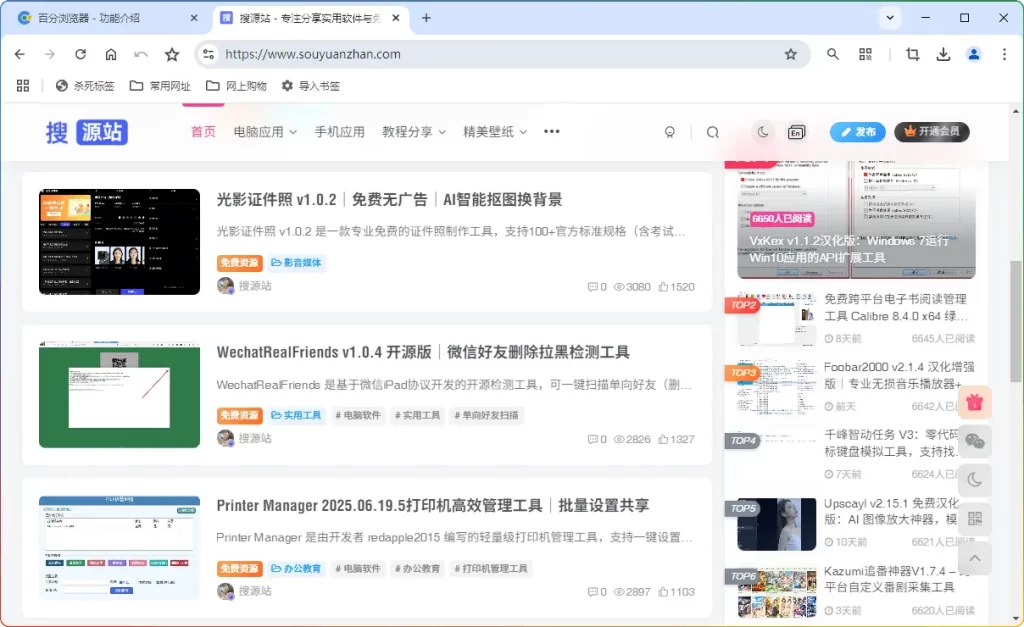Open the browser search magnifier icon

[x=833, y=54]
